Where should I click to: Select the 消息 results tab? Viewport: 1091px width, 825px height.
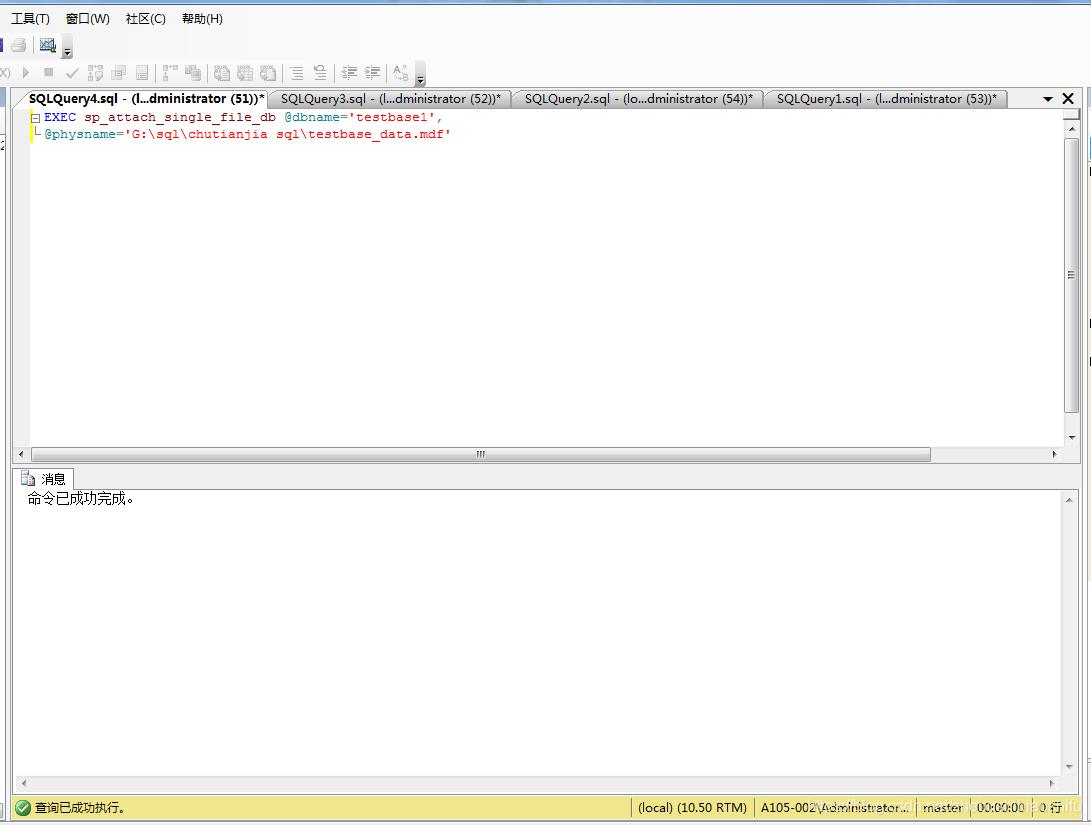44,479
